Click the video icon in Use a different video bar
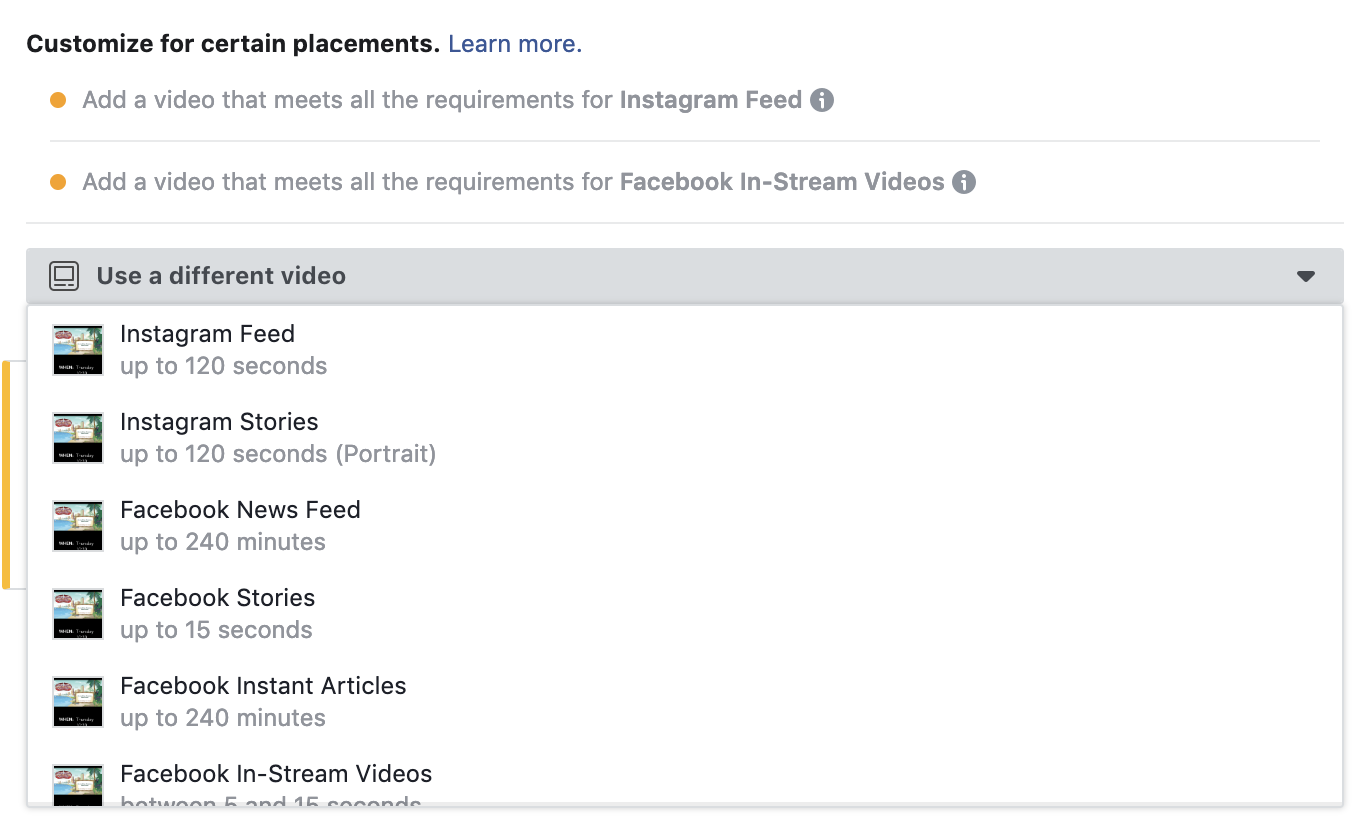Image resolution: width=1358 pixels, height=826 pixels. pos(64,276)
